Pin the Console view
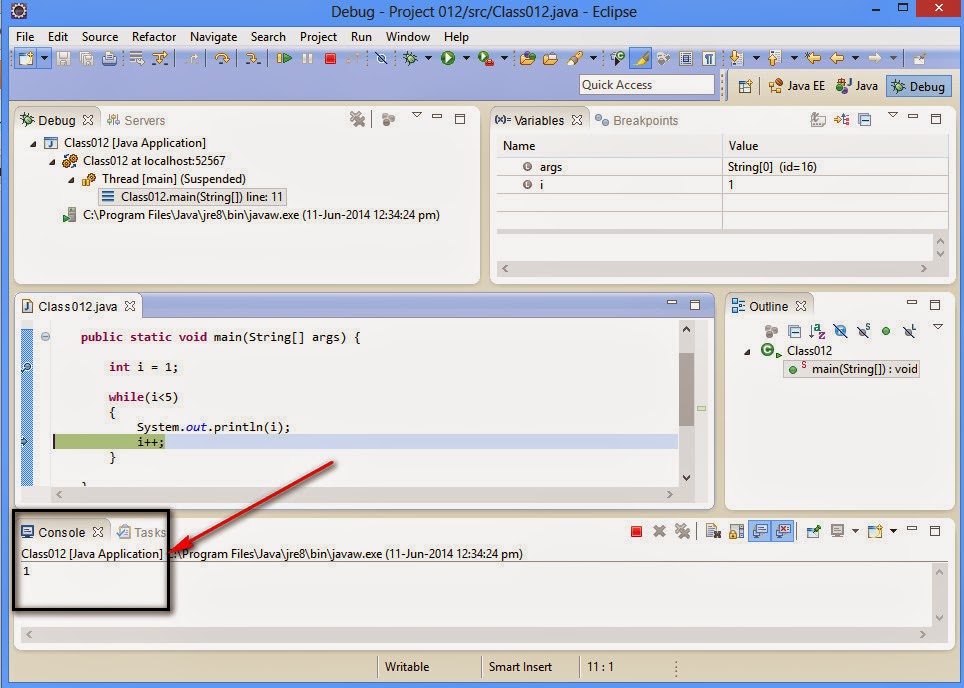The width and height of the screenshot is (964, 688). [x=813, y=531]
